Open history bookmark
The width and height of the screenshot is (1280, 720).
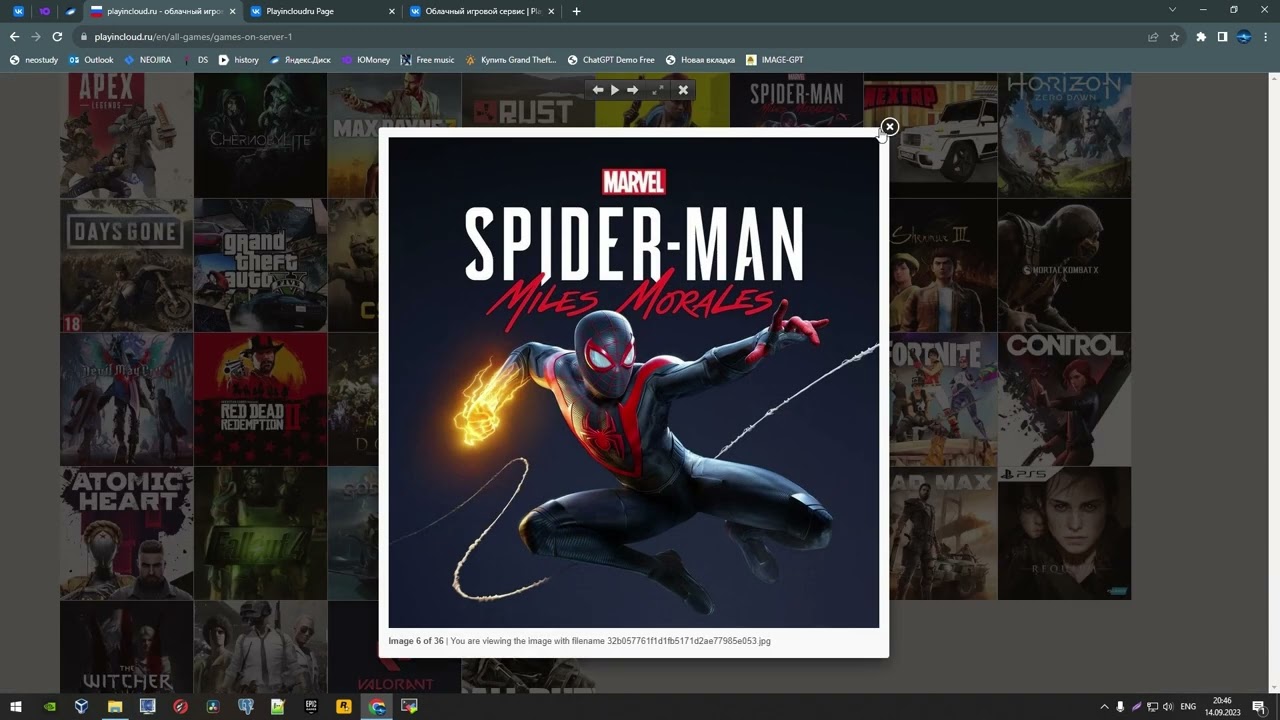(x=238, y=60)
